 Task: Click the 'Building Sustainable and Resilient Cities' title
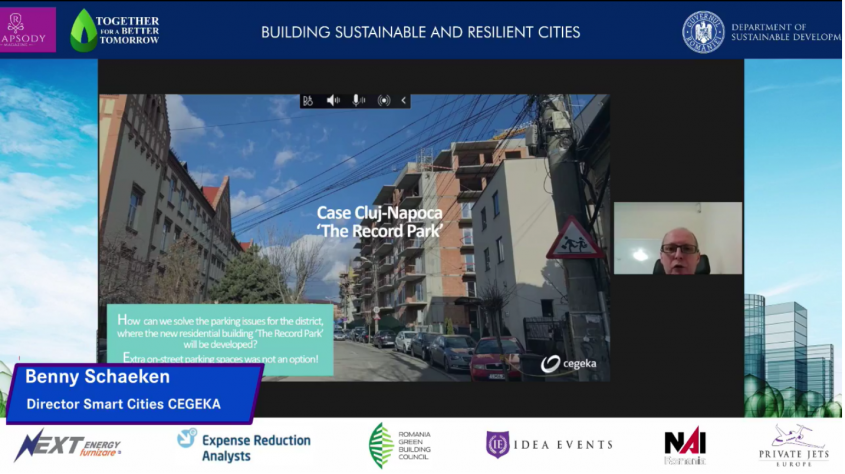pos(420,32)
